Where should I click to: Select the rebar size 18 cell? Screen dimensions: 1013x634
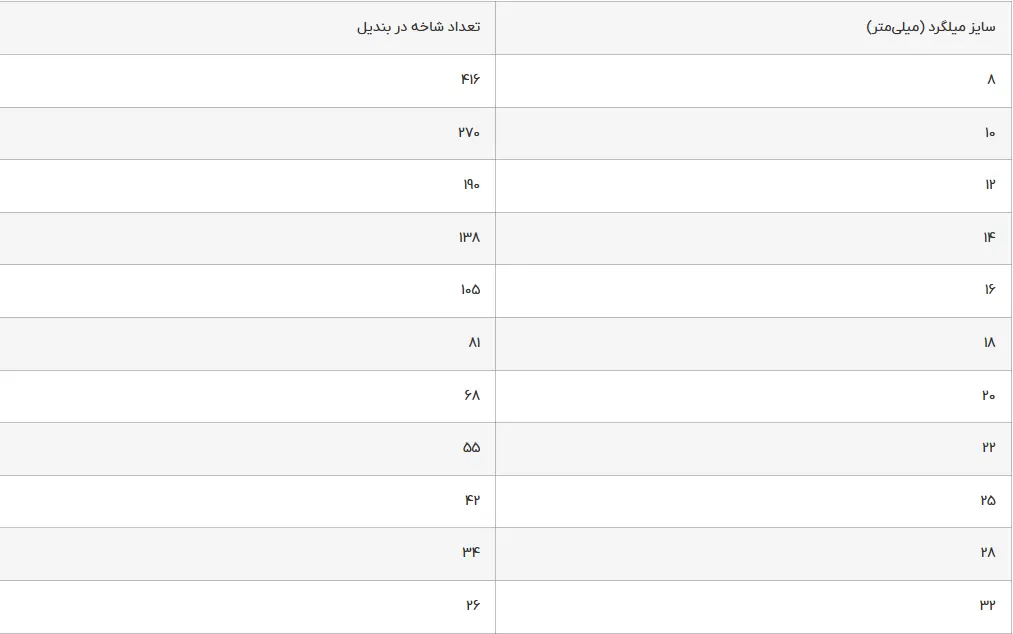(989, 343)
